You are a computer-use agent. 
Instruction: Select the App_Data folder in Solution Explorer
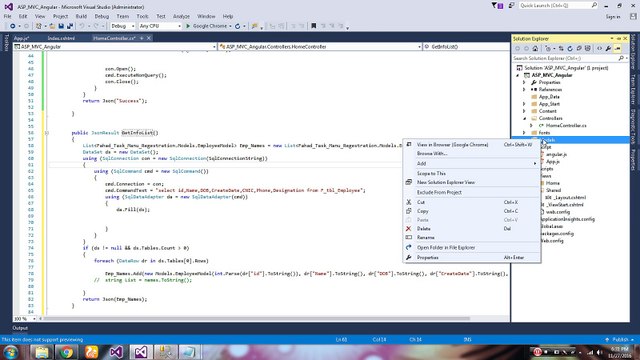[549, 97]
